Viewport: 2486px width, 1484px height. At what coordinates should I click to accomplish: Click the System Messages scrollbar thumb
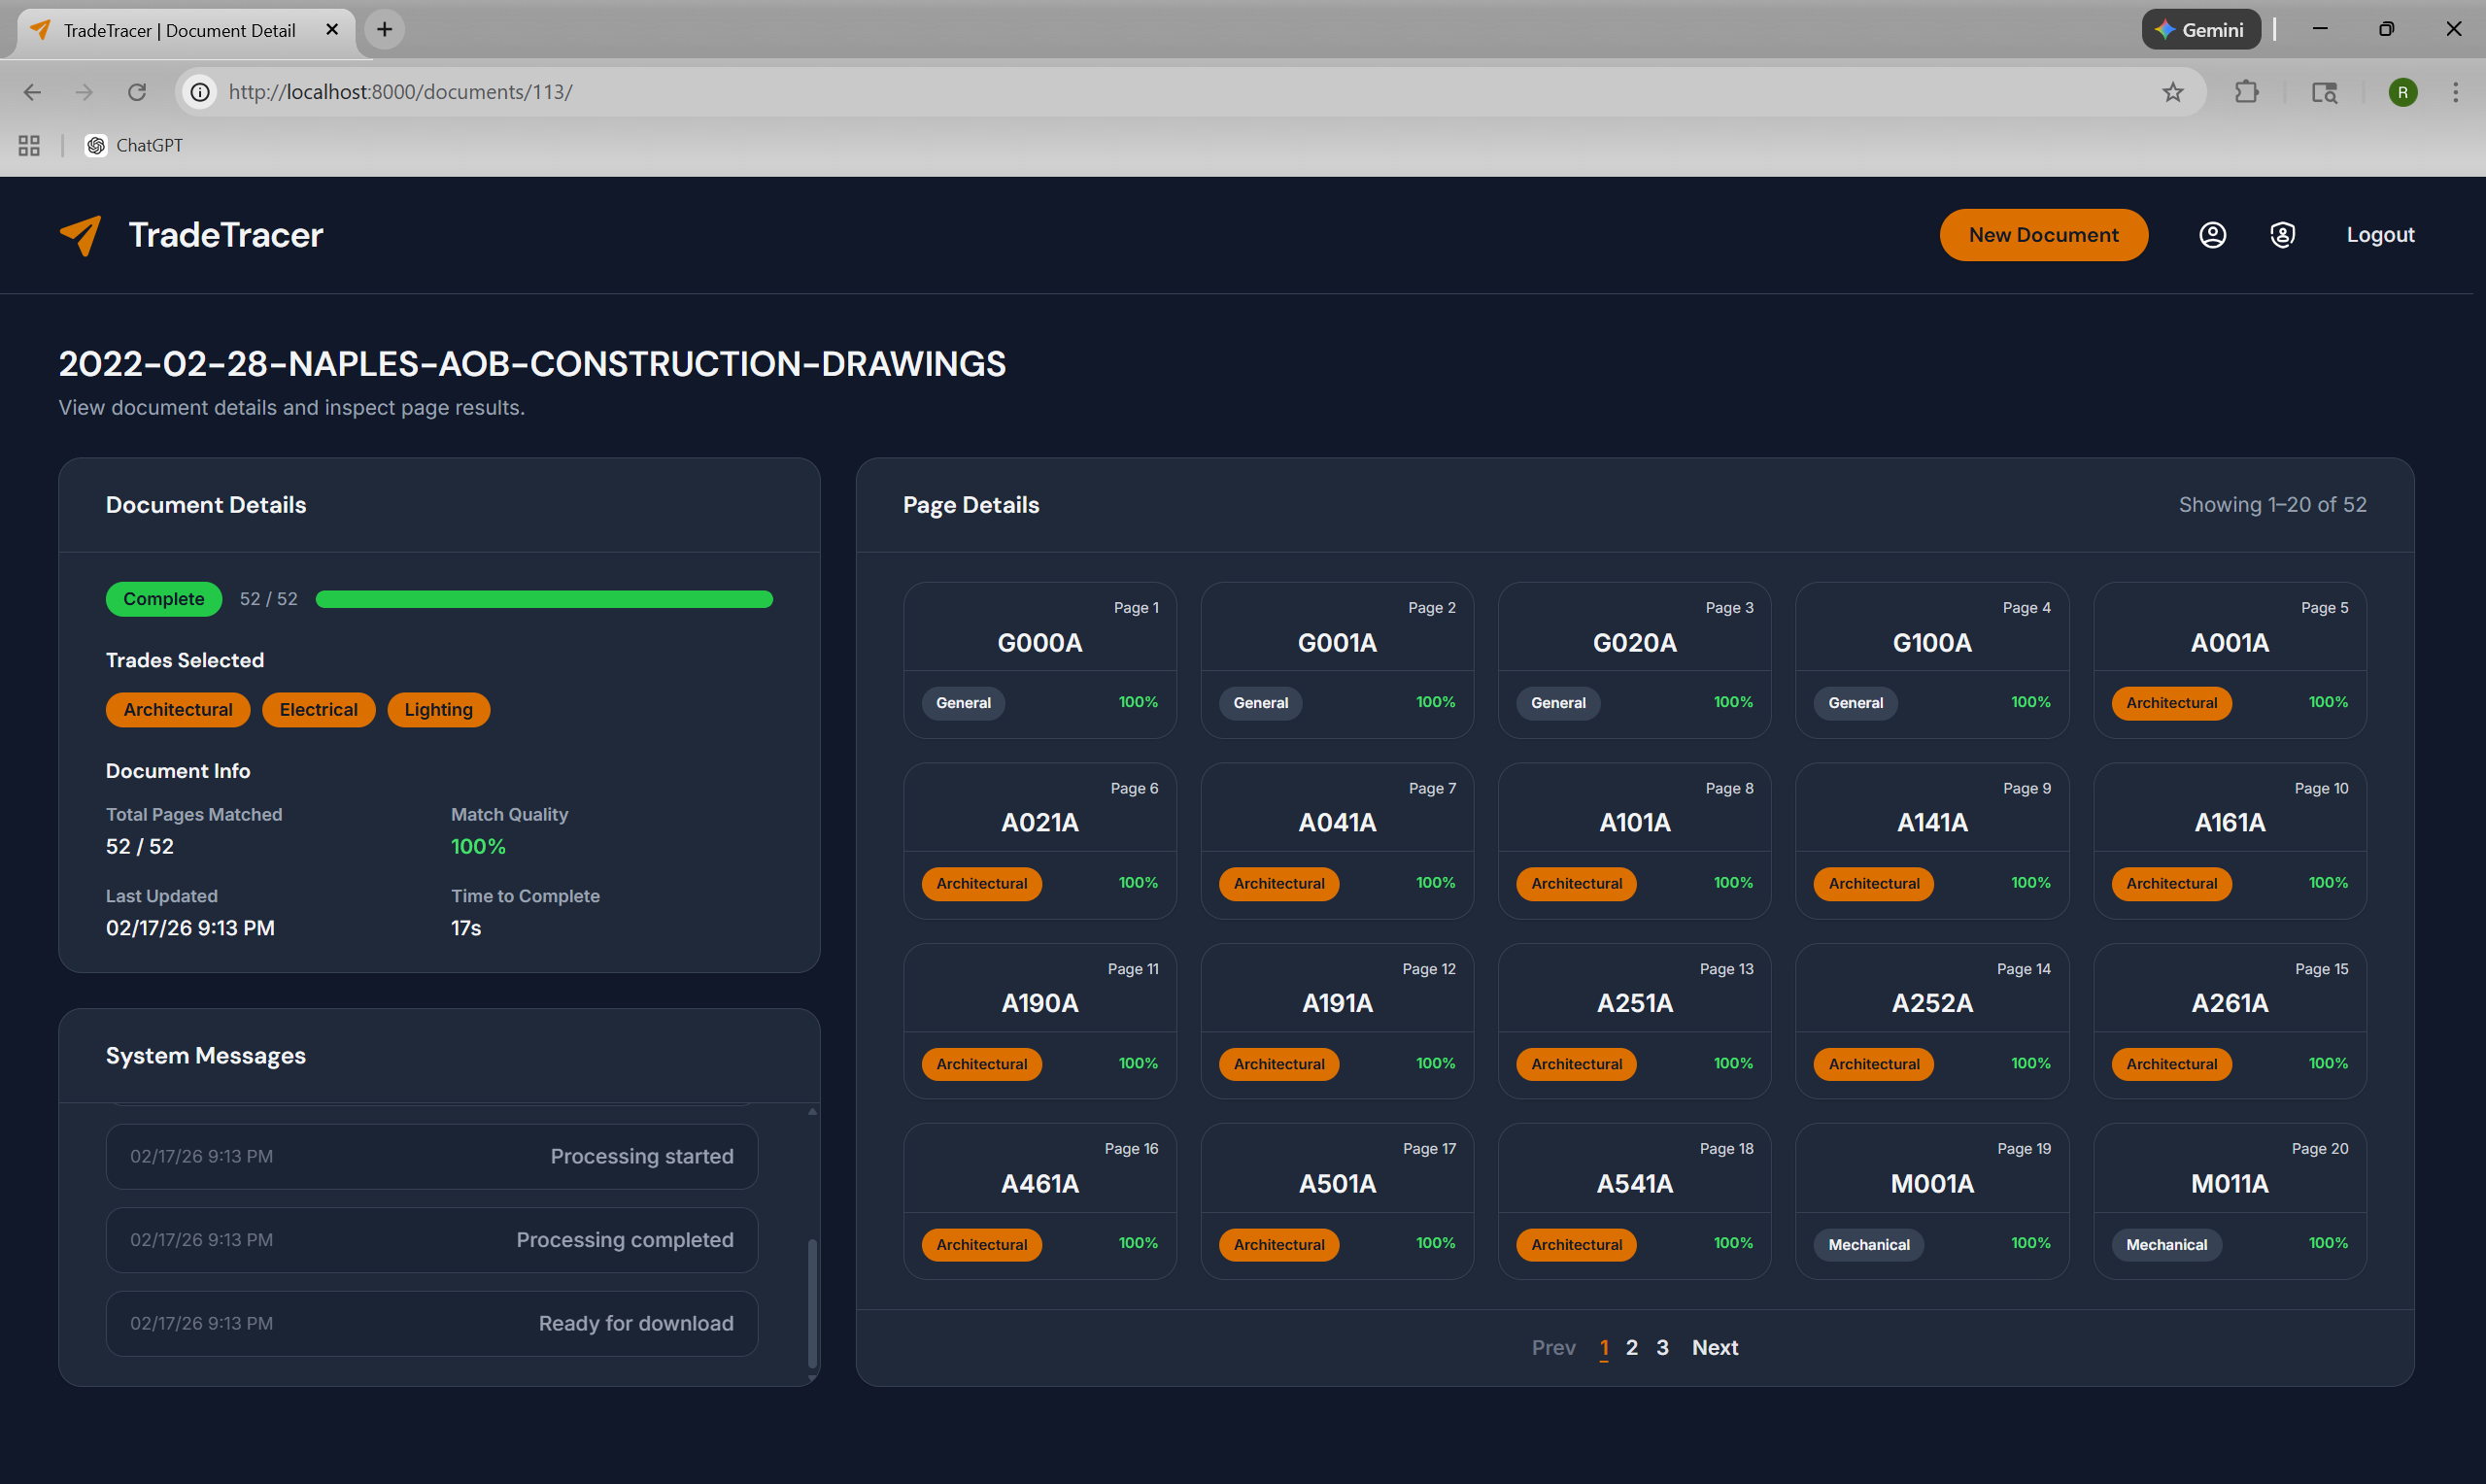(x=812, y=1304)
